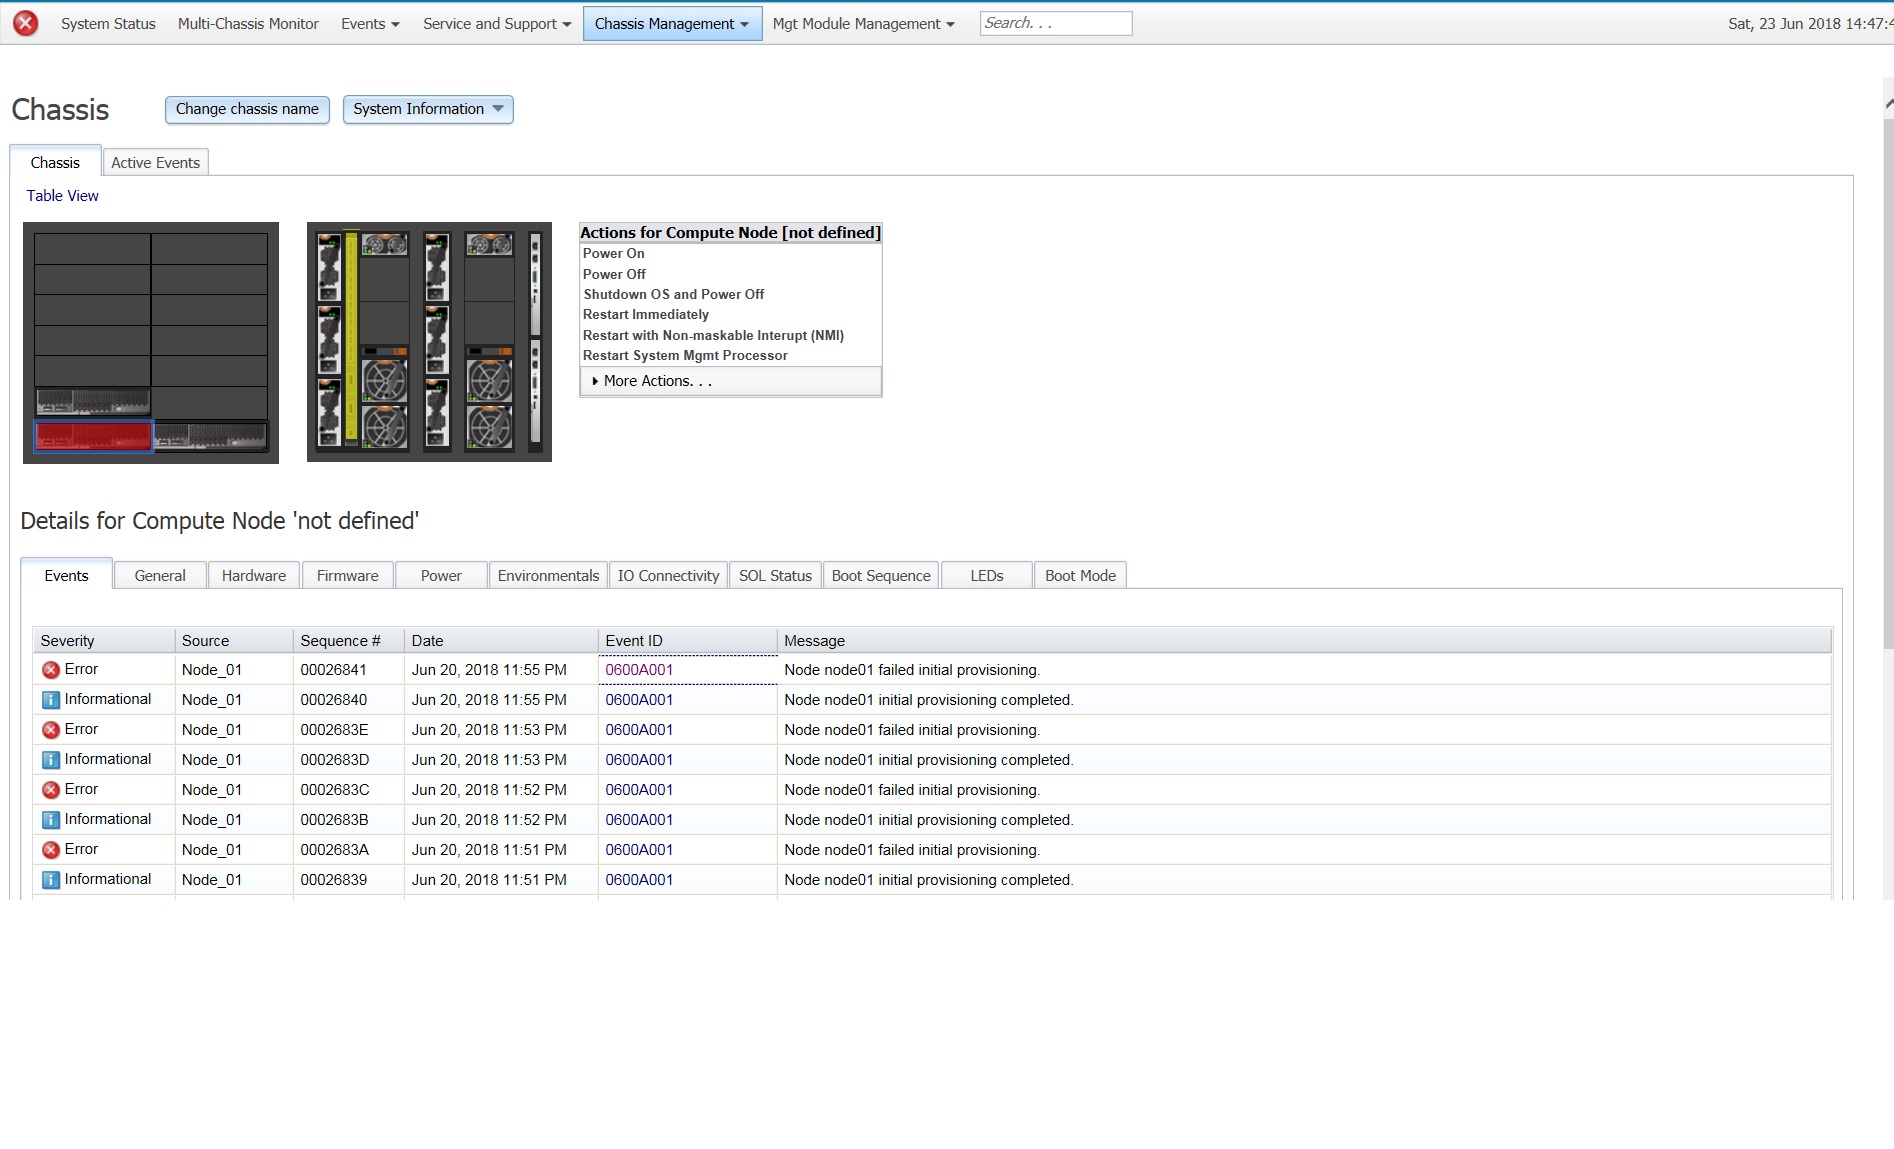Open Mgt Module Management dropdown menu

click(x=863, y=23)
